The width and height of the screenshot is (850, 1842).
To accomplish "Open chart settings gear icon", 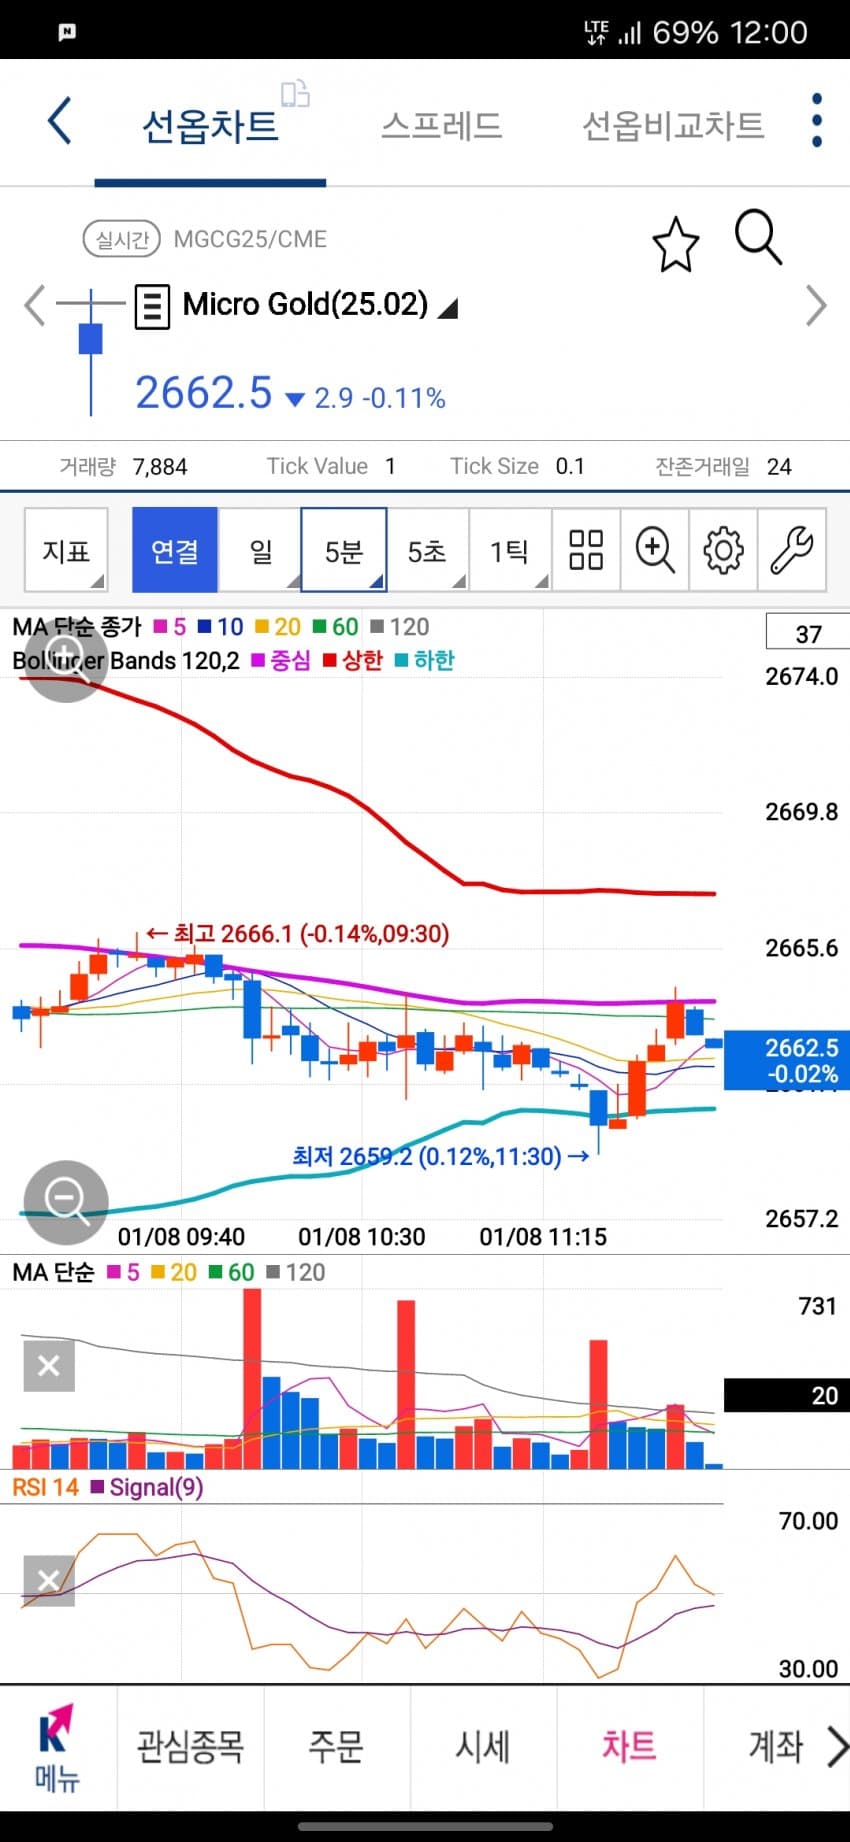I will pos(723,550).
